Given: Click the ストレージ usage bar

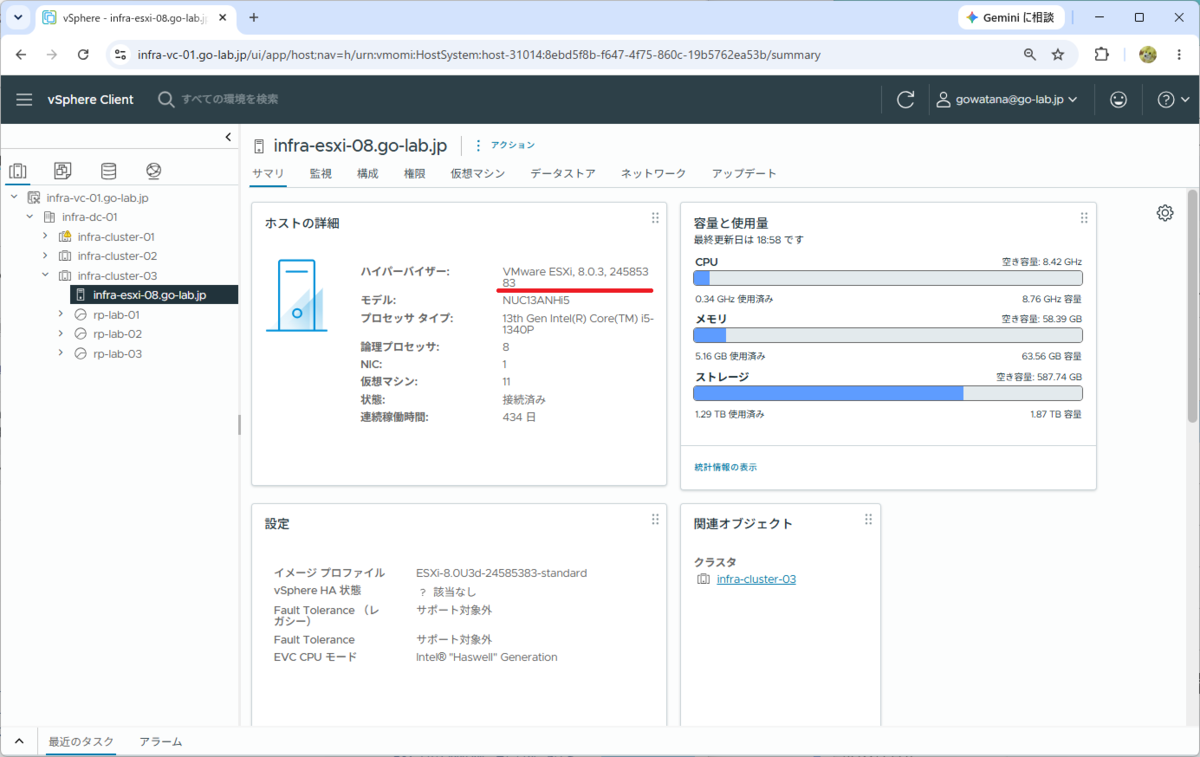Looking at the screenshot, I should pos(888,393).
